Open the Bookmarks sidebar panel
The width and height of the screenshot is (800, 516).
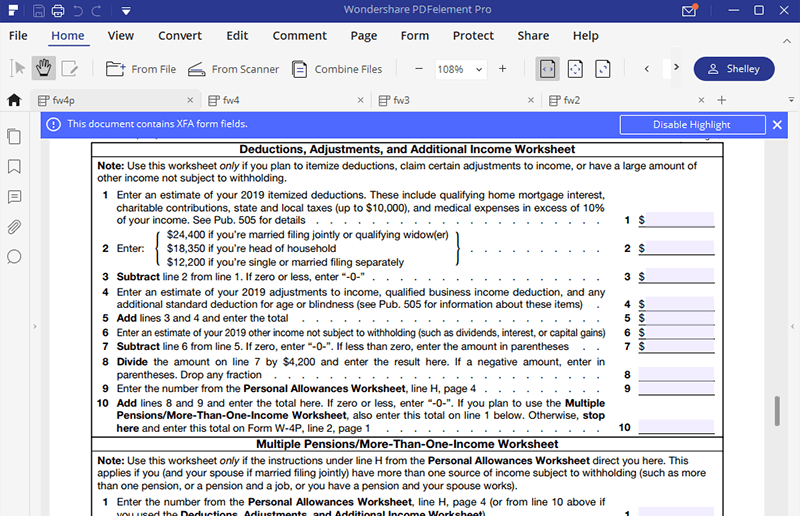click(x=14, y=166)
